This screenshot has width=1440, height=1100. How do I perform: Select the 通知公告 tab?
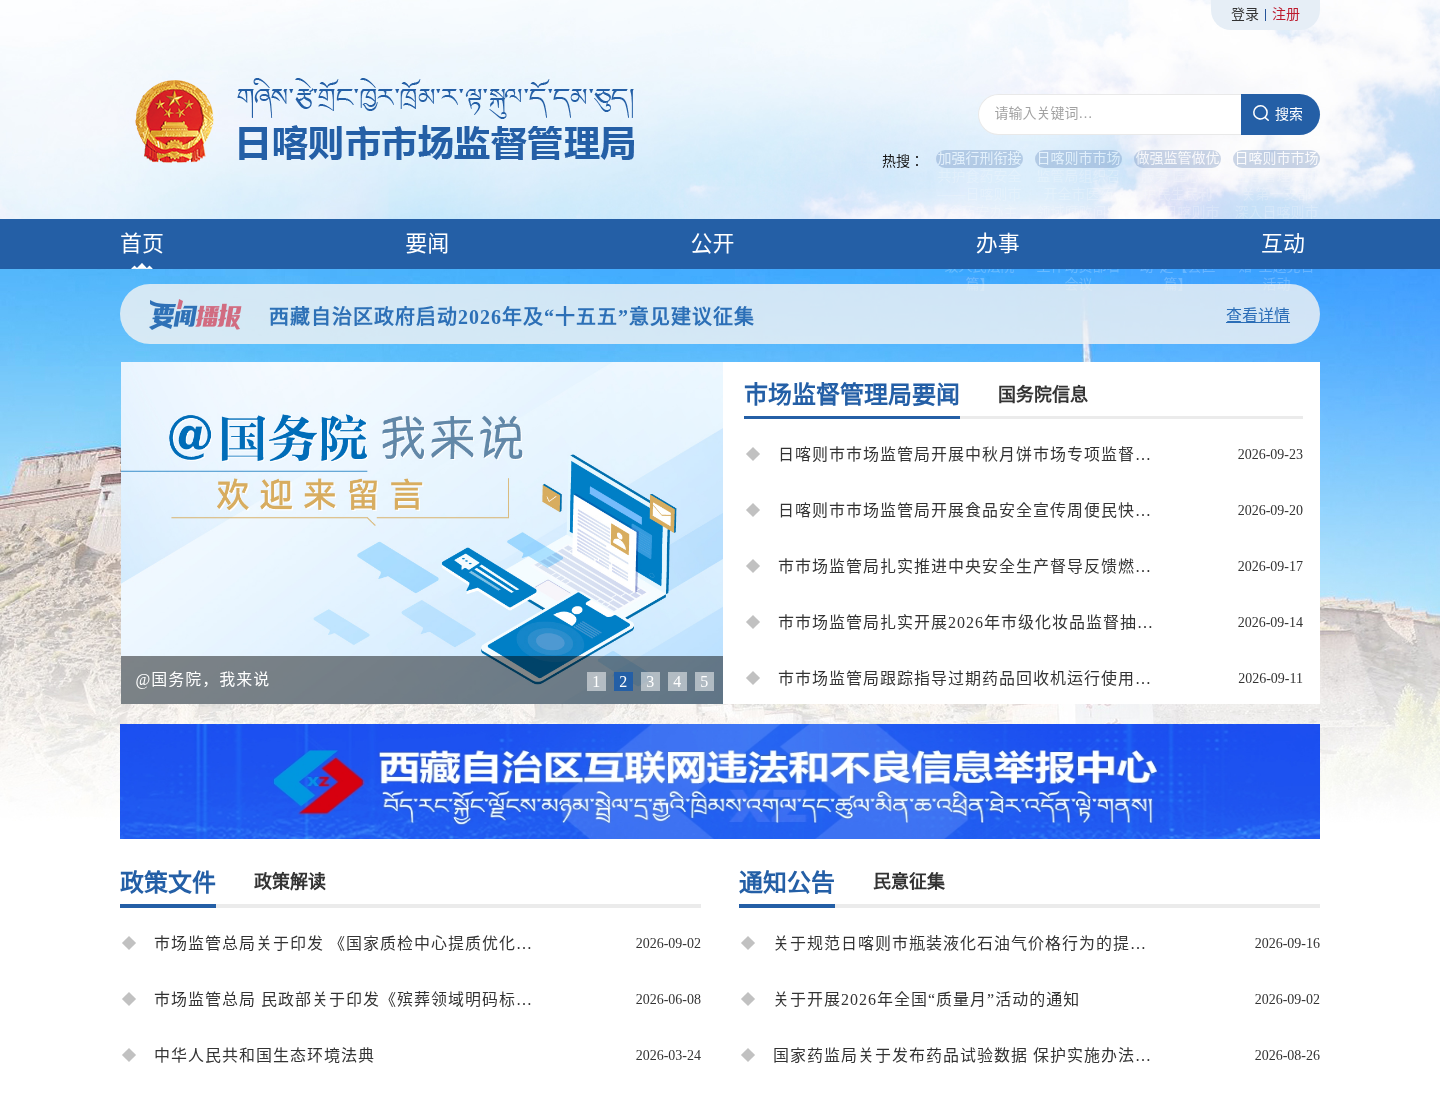(x=787, y=882)
